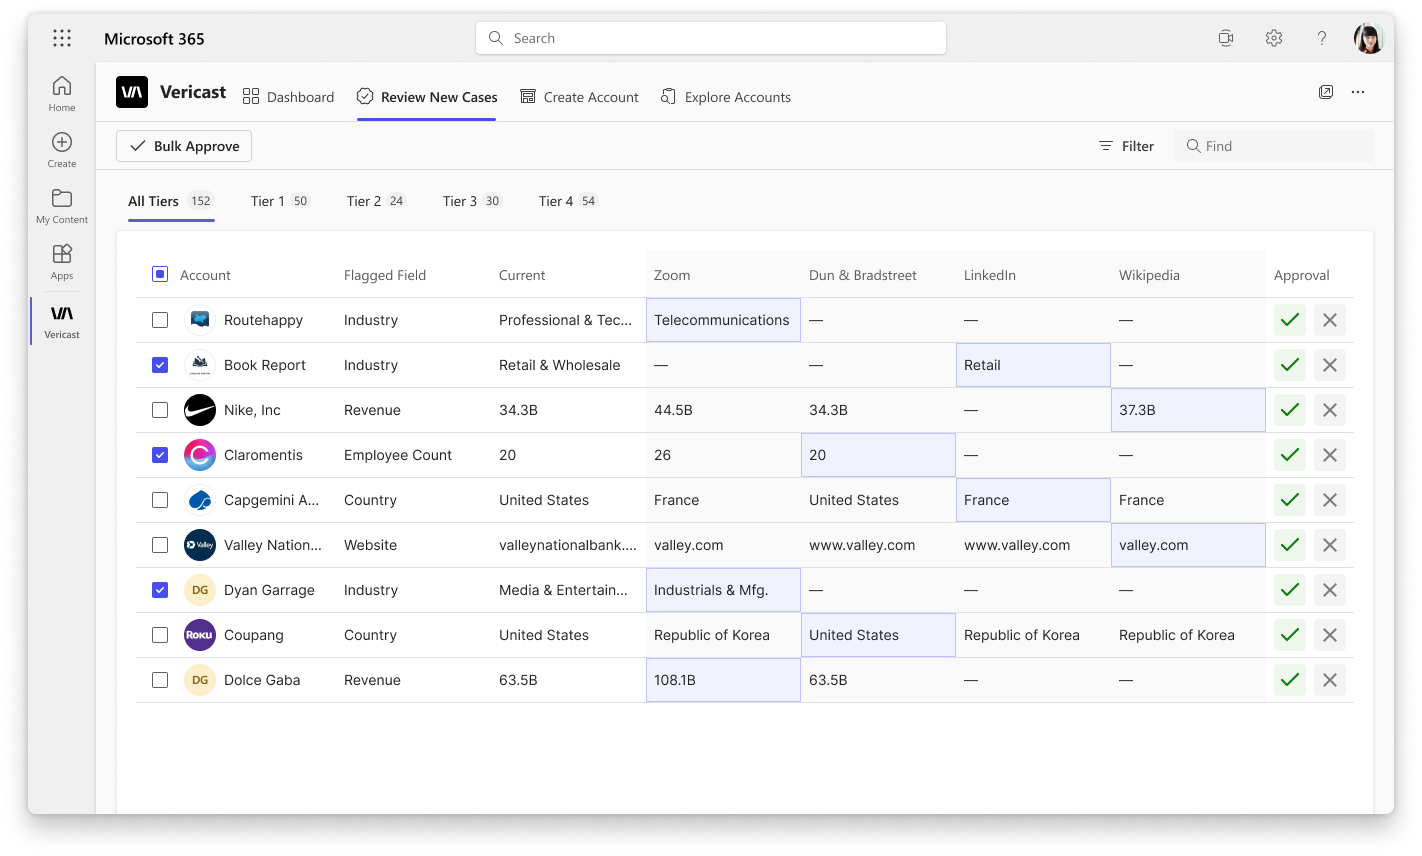Click the Flagged Field column header

pos(385,275)
